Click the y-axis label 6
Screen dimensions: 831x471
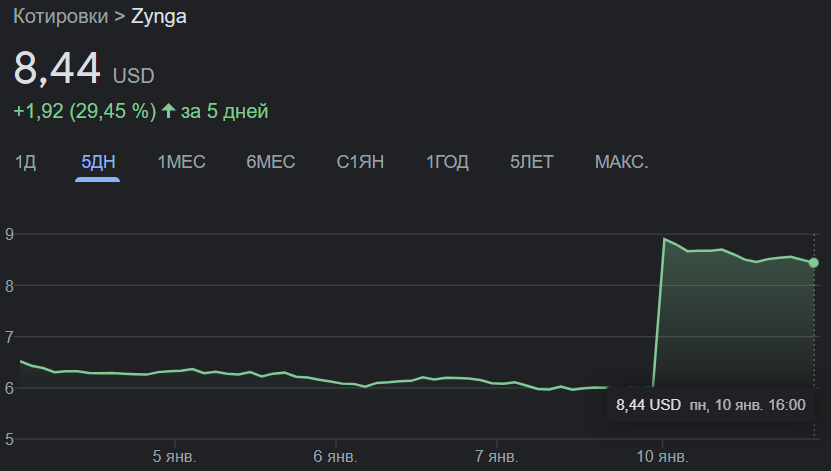pos(9,388)
